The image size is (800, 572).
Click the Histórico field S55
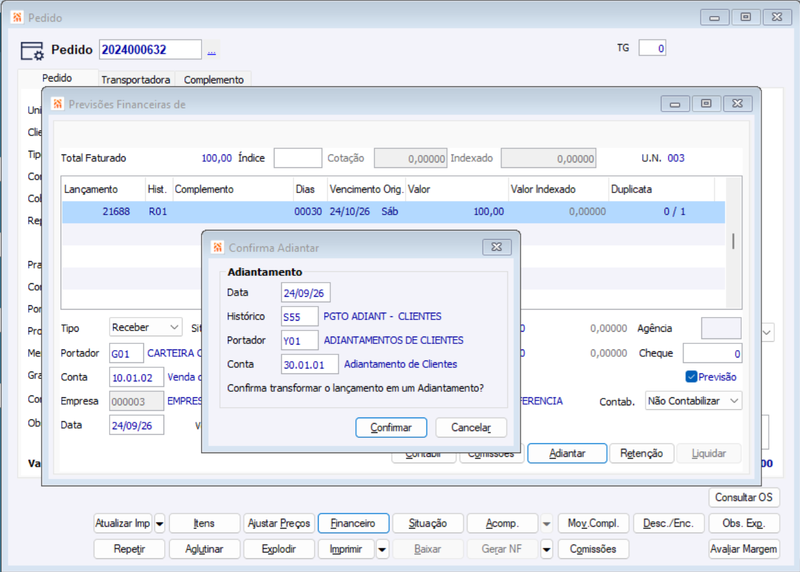click(299, 316)
